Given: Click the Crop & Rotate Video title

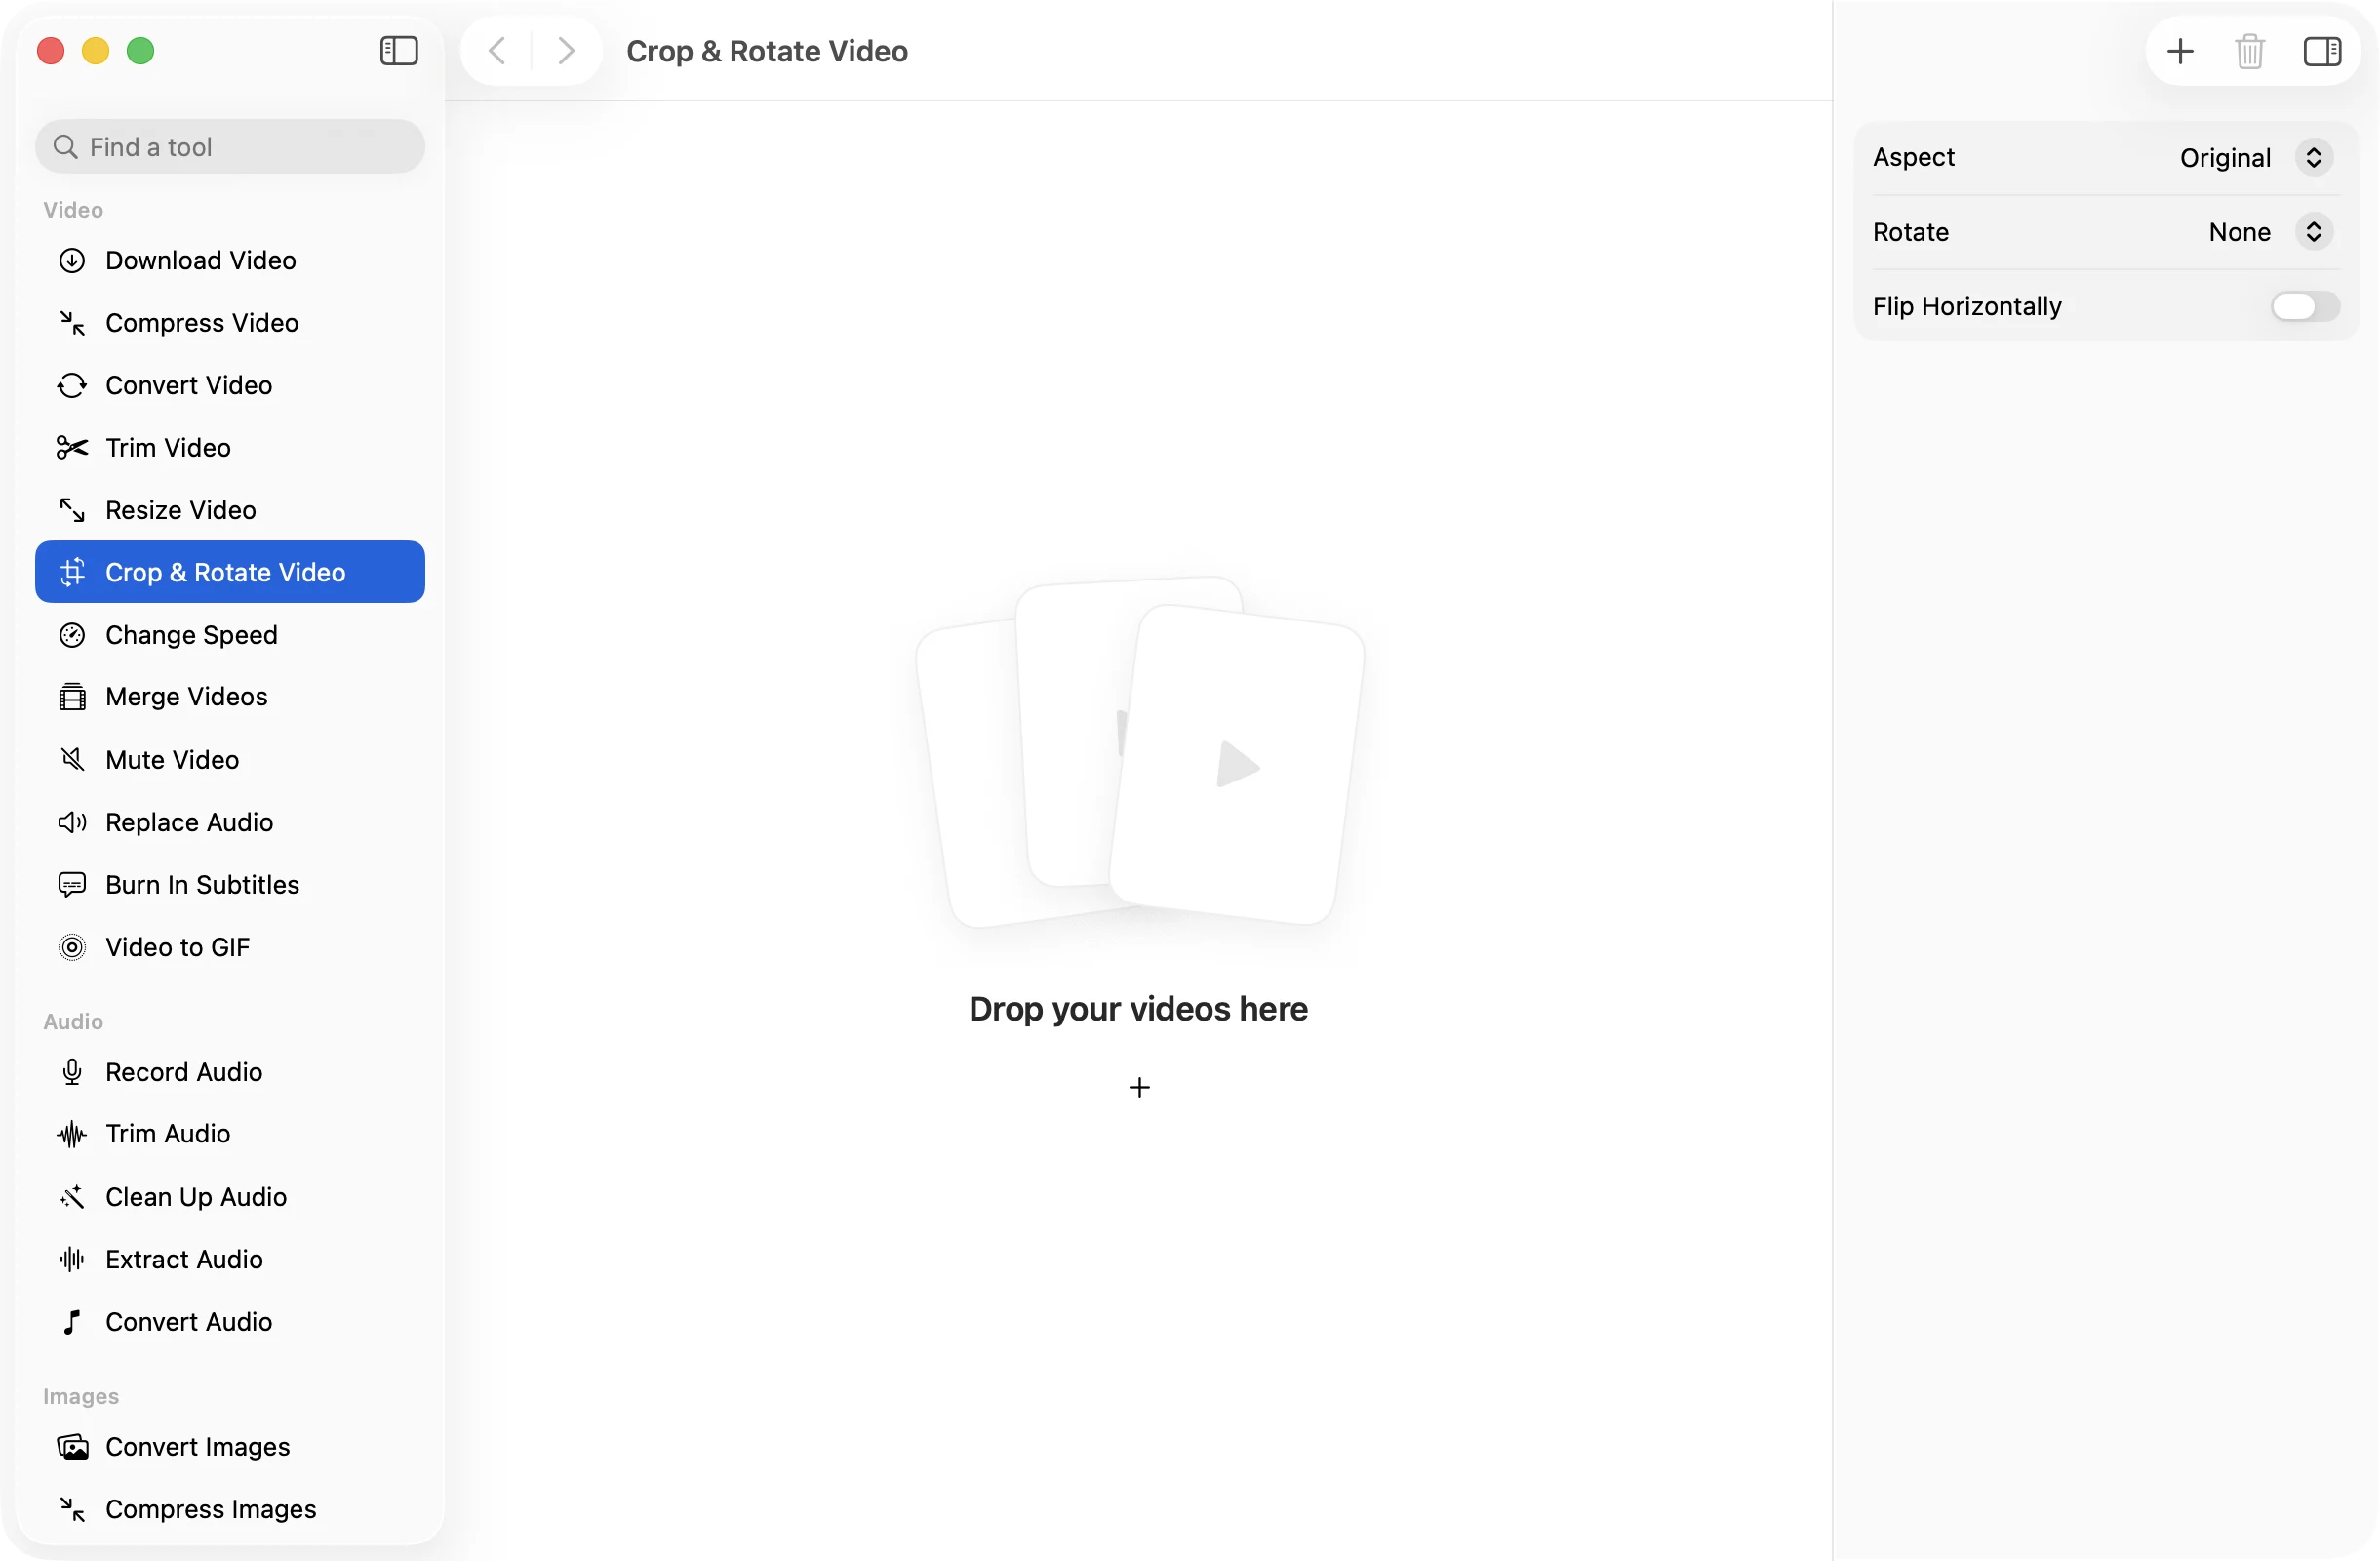Looking at the screenshot, I should point(767,51).
